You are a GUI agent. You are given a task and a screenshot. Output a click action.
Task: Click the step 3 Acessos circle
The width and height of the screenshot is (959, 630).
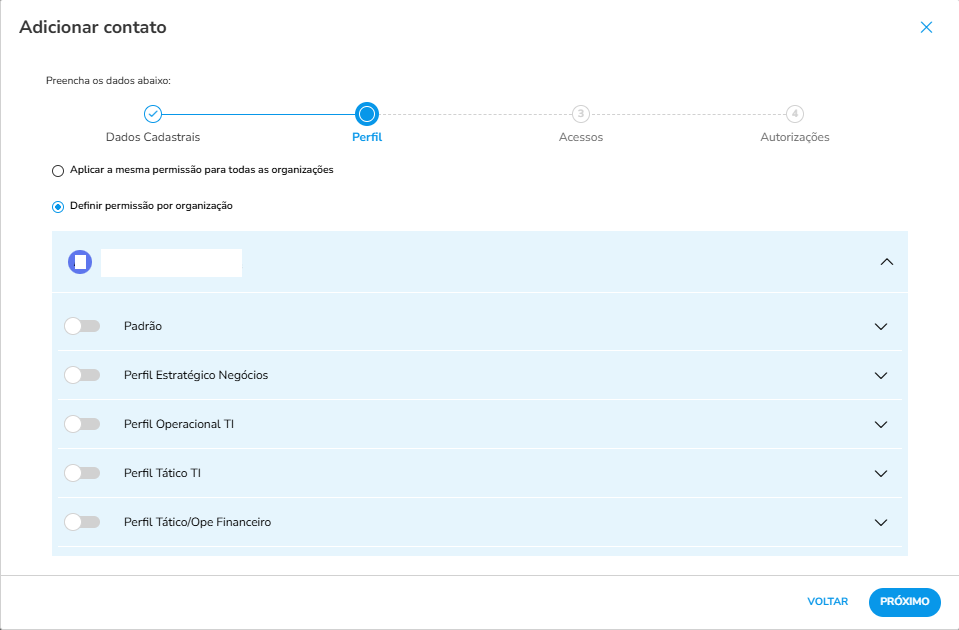click(580, 114)
